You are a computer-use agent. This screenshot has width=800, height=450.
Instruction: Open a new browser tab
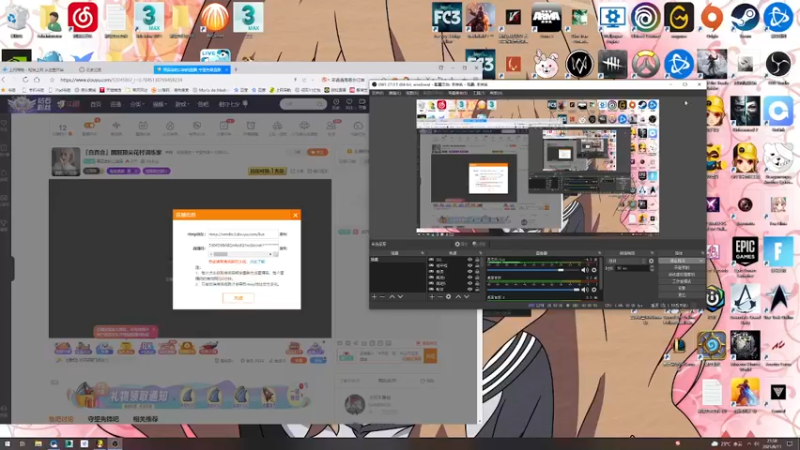pos(236,69)
